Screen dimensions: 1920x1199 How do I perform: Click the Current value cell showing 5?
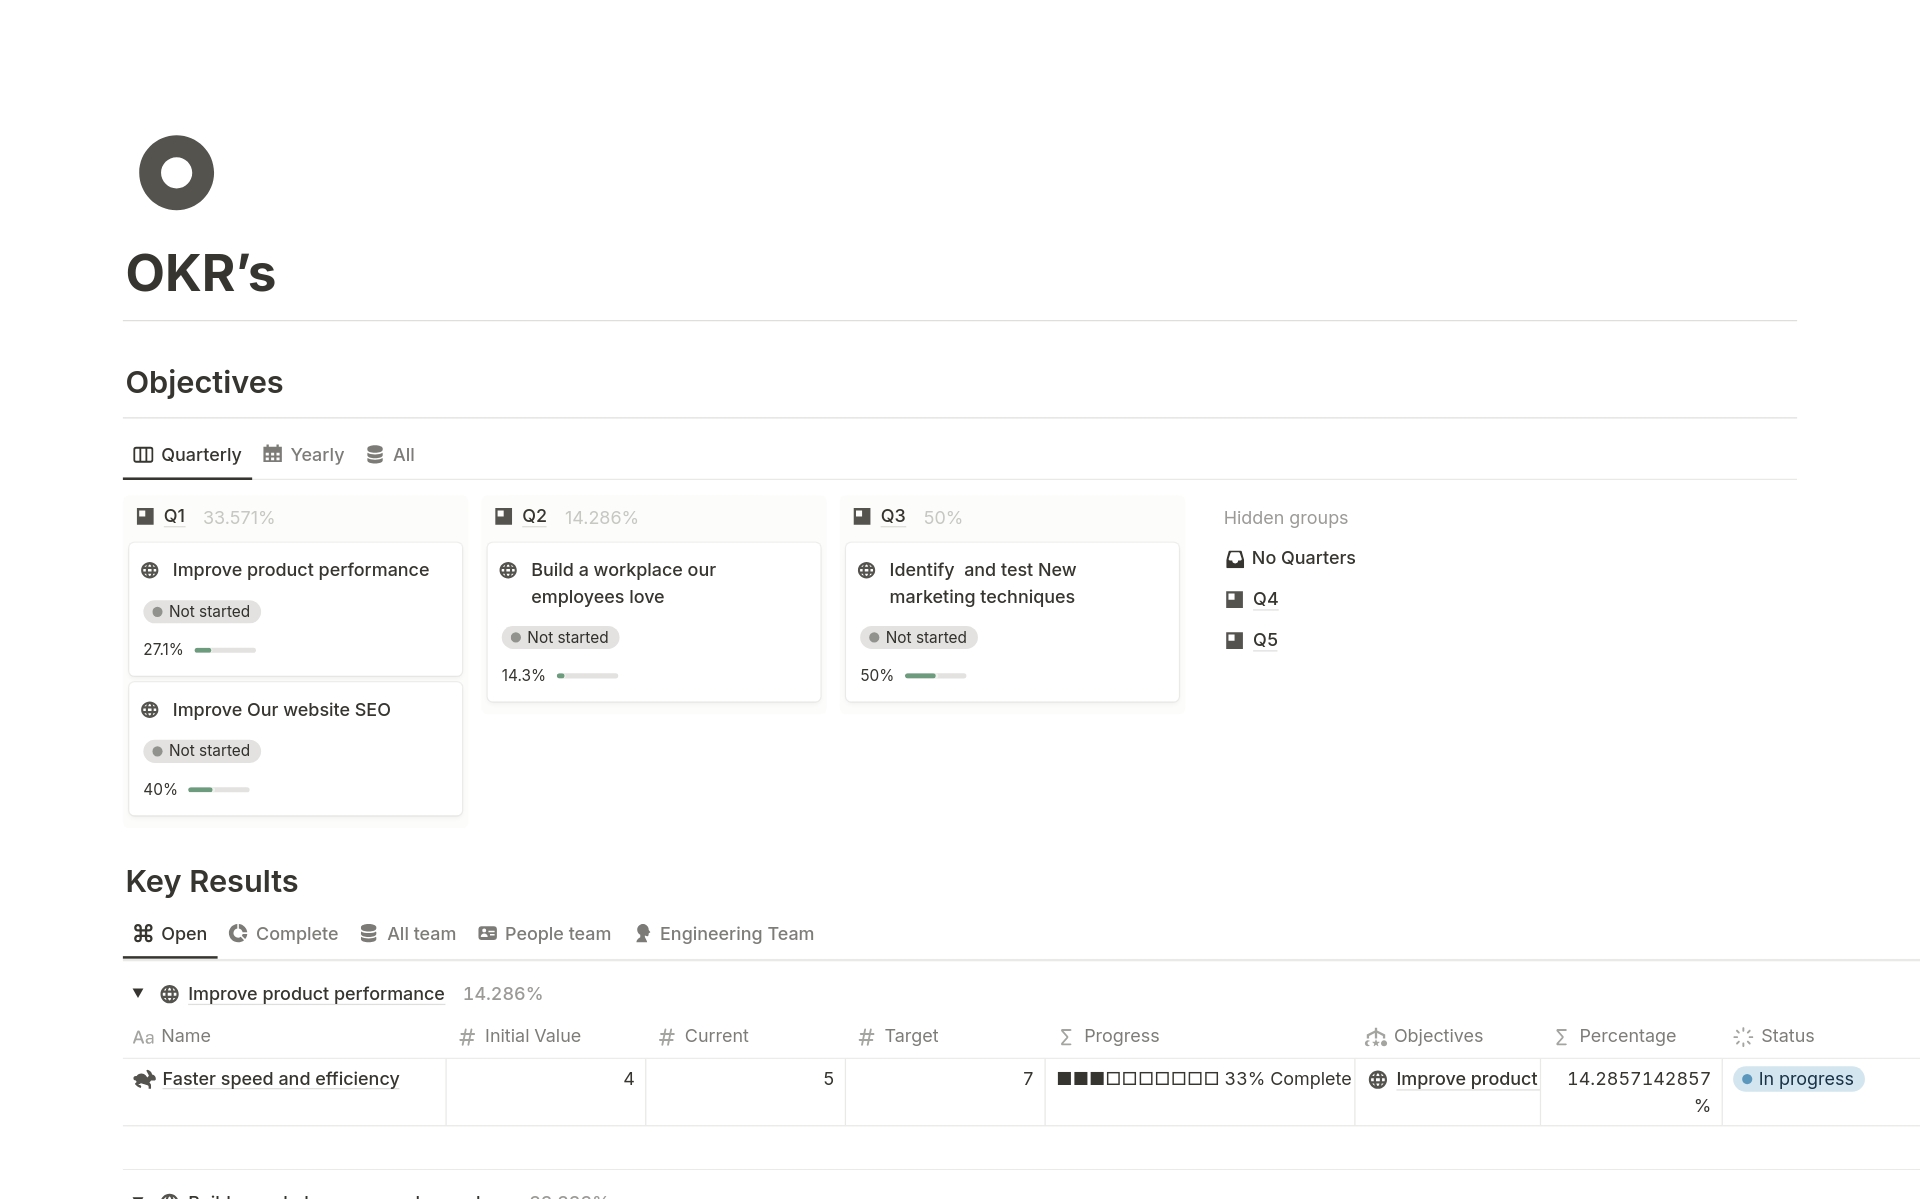745,1079
